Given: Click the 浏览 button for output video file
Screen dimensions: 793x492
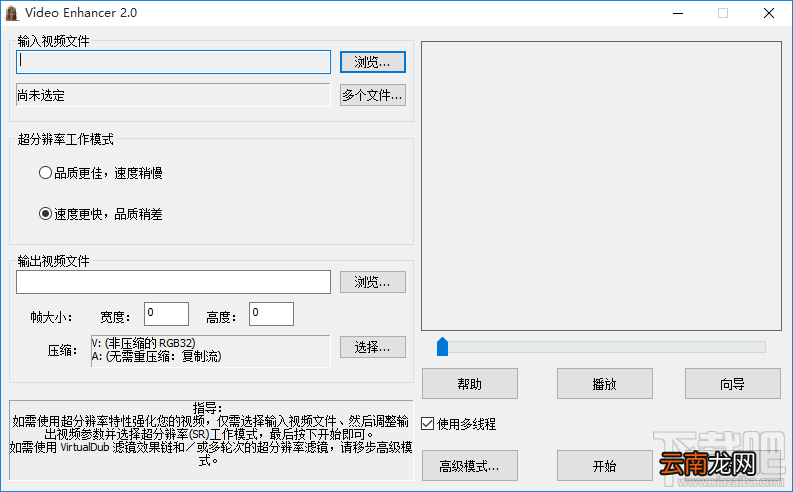Looking at the screenshot, I should click(373, 282).
